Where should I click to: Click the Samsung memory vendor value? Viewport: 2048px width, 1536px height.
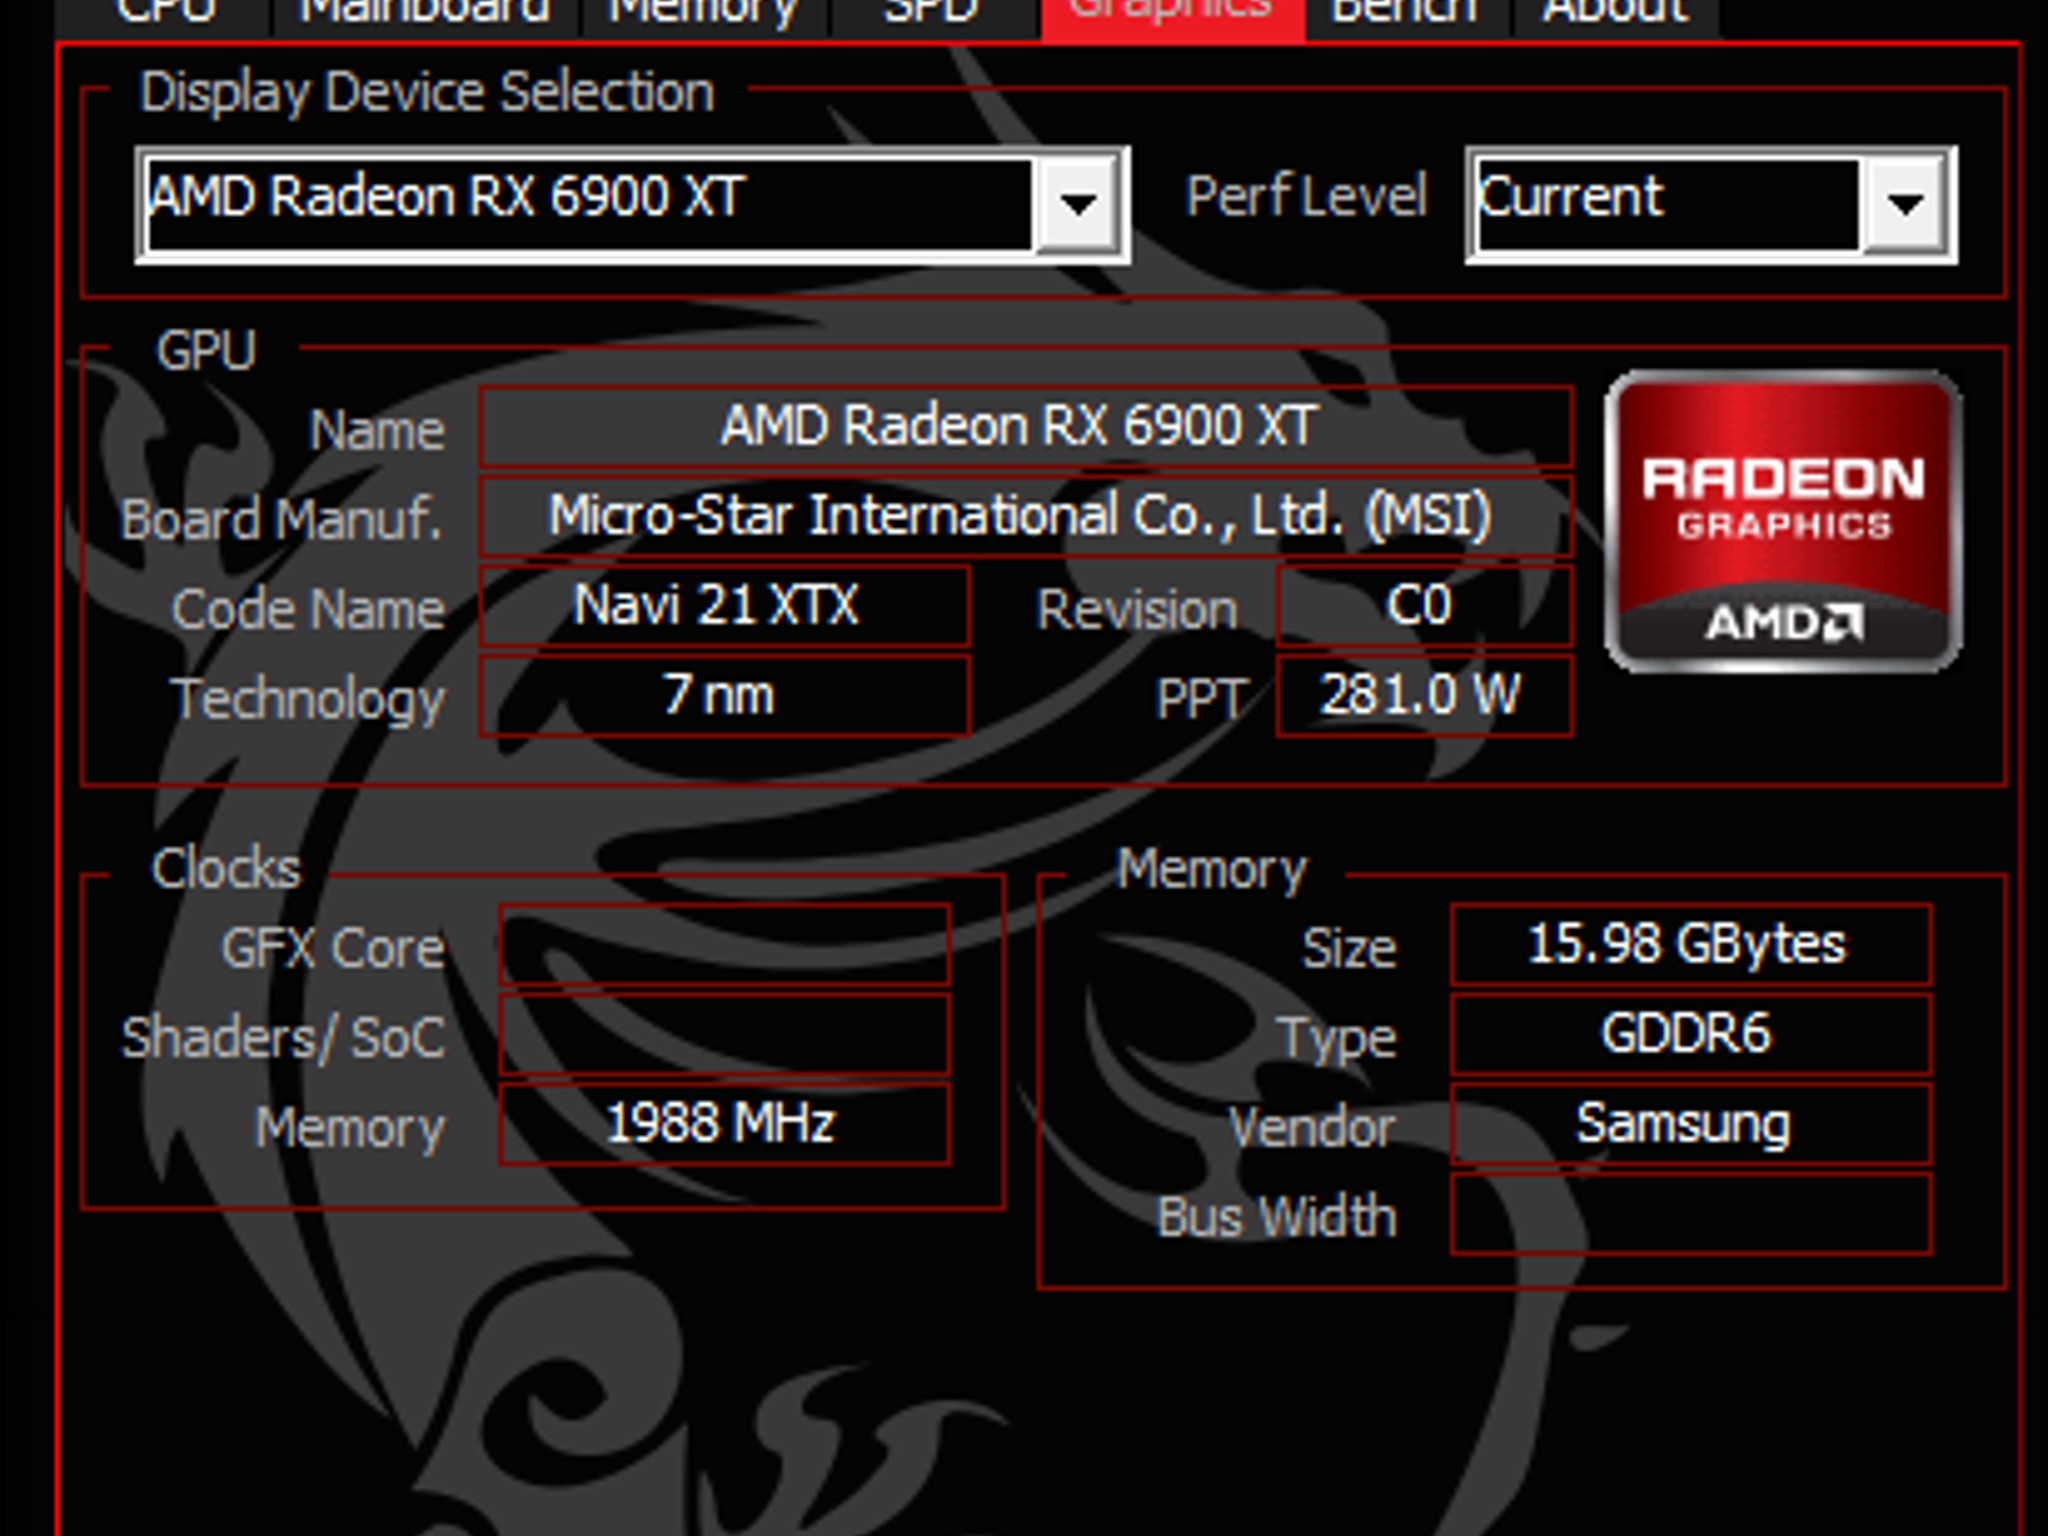[x=1690, y=1125]
